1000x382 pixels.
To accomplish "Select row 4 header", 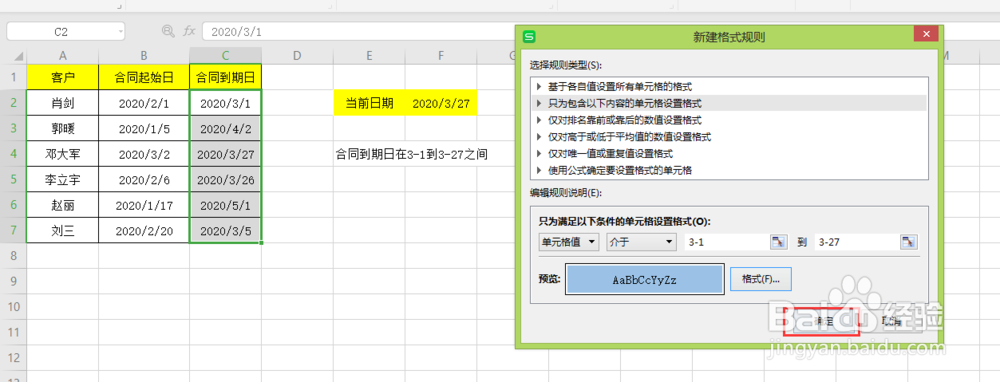I will (13, 154).
